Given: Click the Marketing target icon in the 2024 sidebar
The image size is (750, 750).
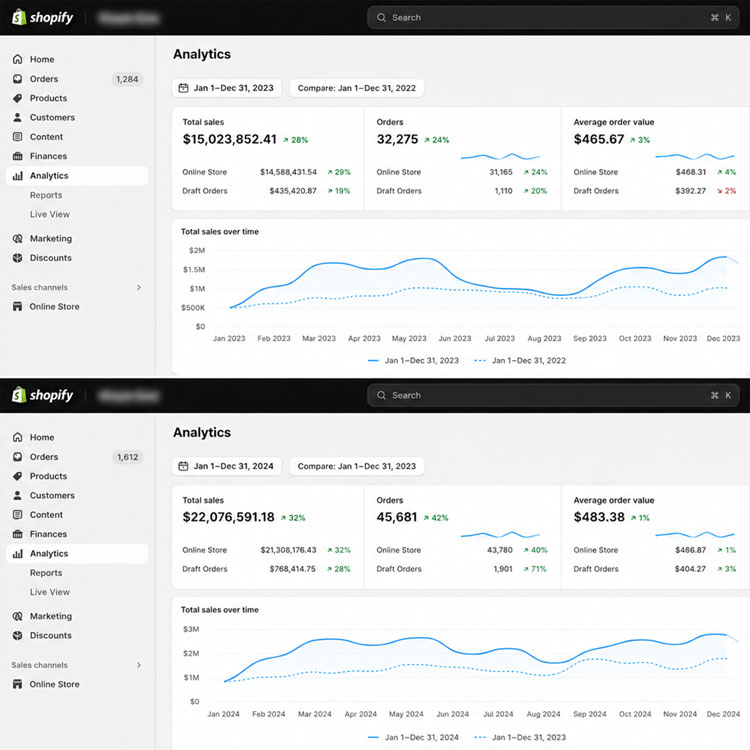Looking at the screenshot, I should (x=18, y=616).
